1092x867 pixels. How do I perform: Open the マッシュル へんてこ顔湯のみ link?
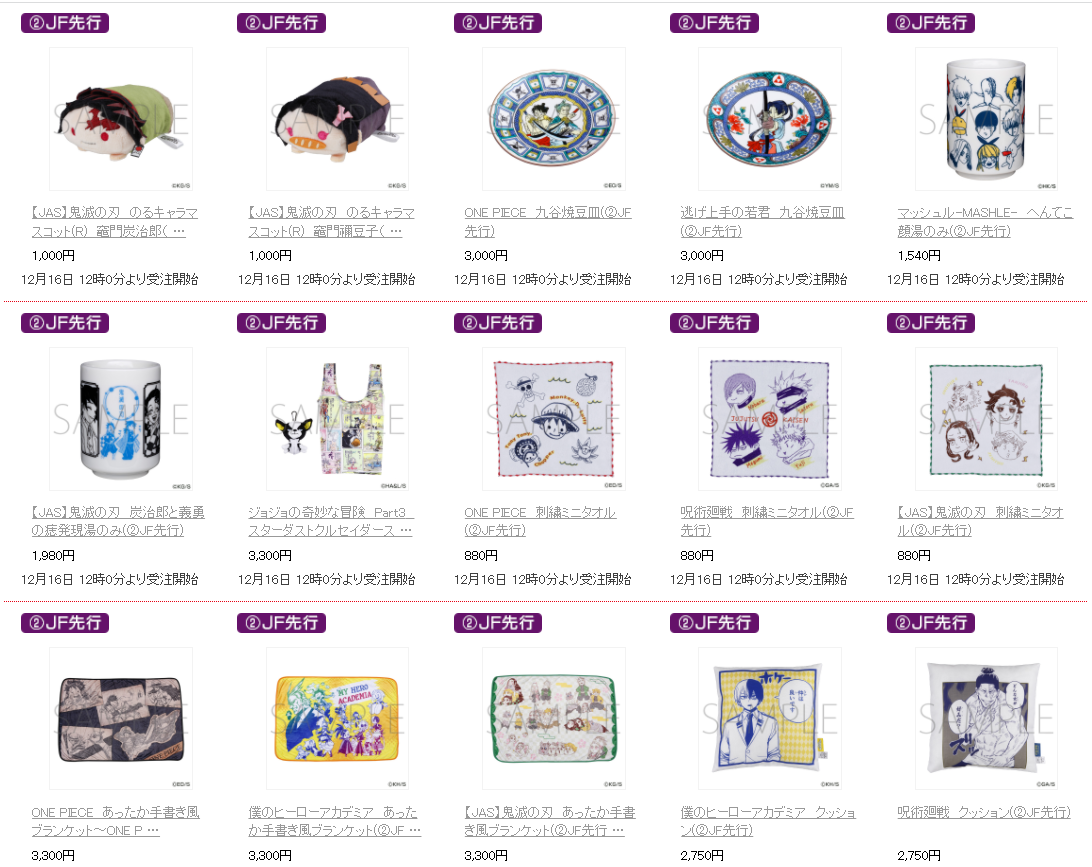tap(985, 221)
